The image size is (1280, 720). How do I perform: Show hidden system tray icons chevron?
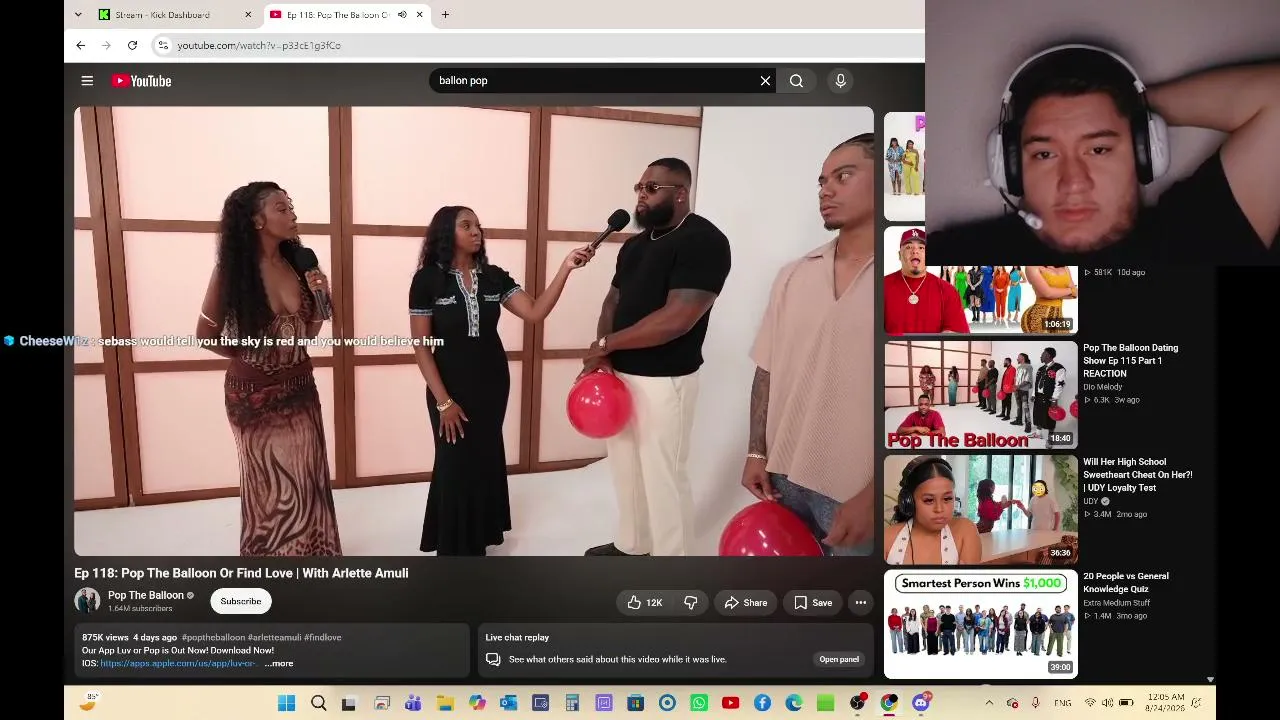pyautogui.click(x=989, y=703)
